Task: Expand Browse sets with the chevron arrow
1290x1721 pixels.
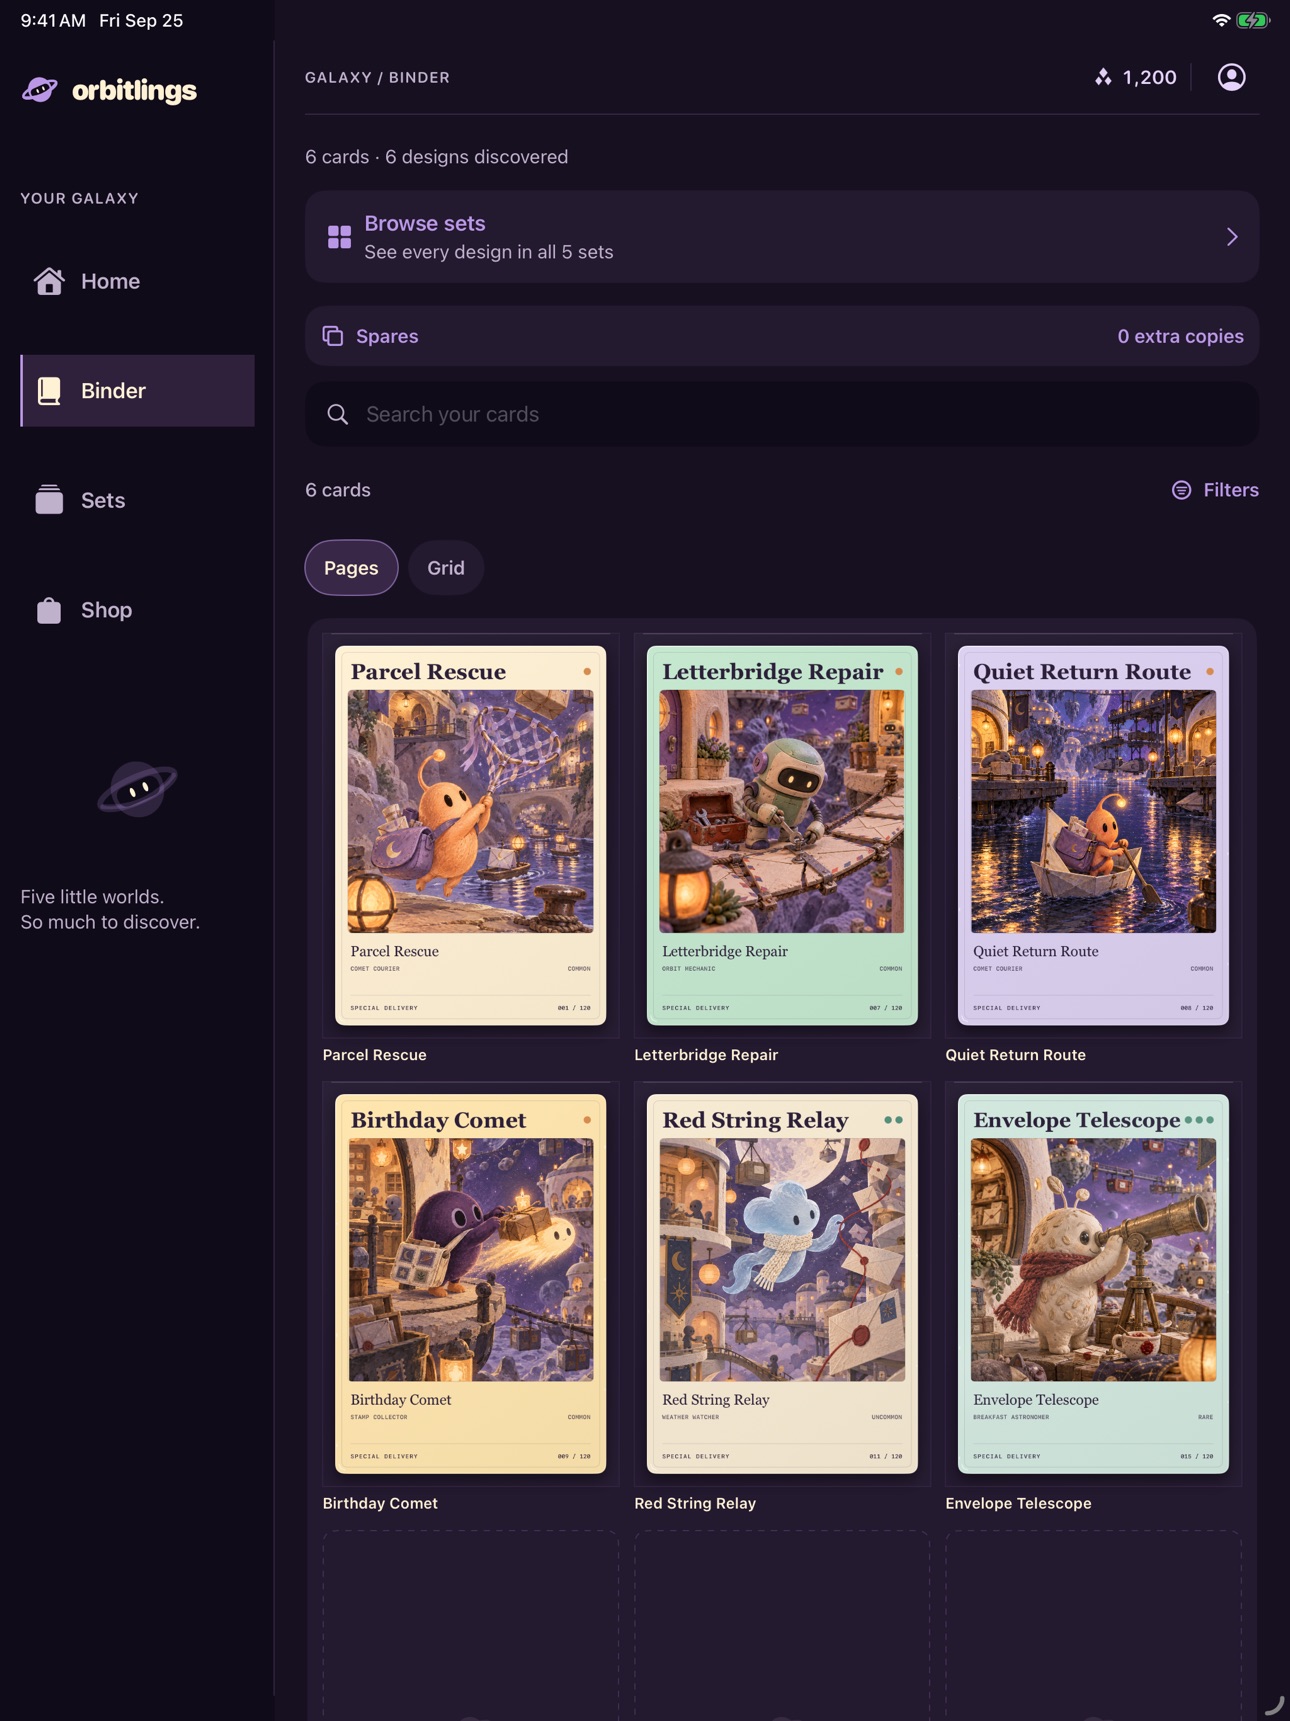Action: point(1232,237)
